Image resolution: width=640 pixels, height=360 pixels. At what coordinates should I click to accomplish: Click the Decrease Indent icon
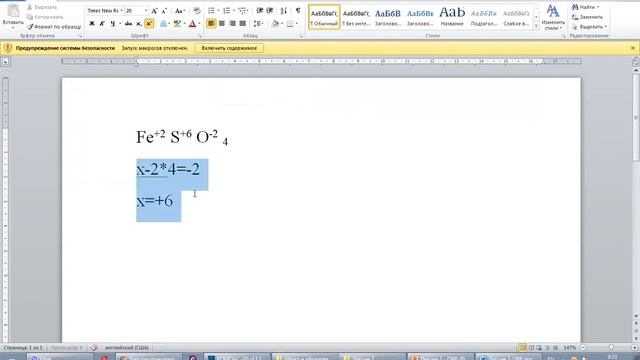pos(260,11)
